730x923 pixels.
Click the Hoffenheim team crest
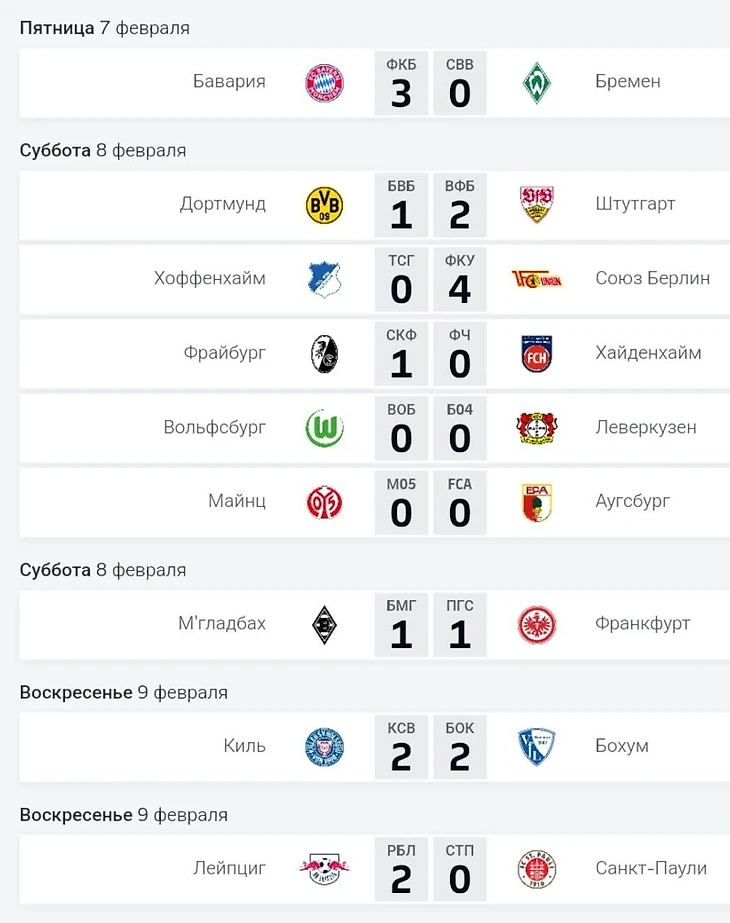point(324,279)
